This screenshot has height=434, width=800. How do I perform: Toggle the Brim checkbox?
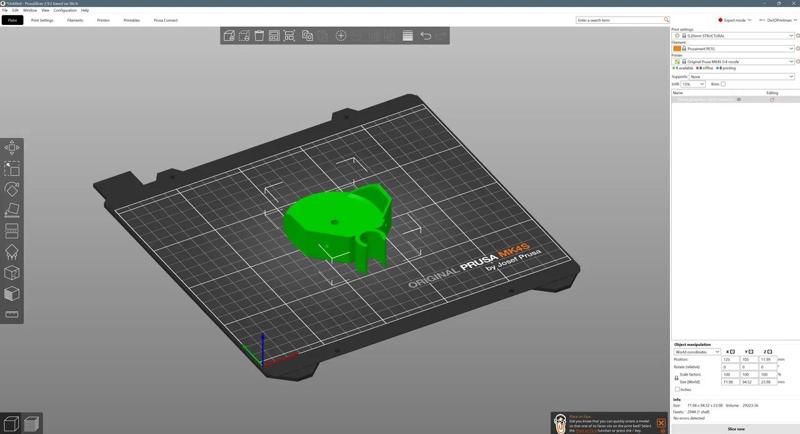pyautogui.click(x=723, y=84)
